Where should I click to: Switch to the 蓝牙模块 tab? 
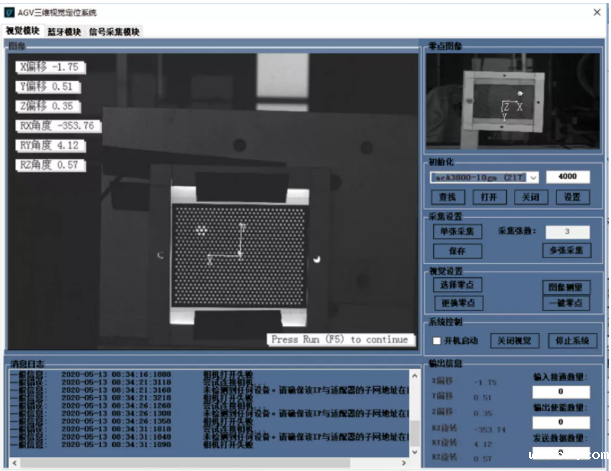(64, 32)
